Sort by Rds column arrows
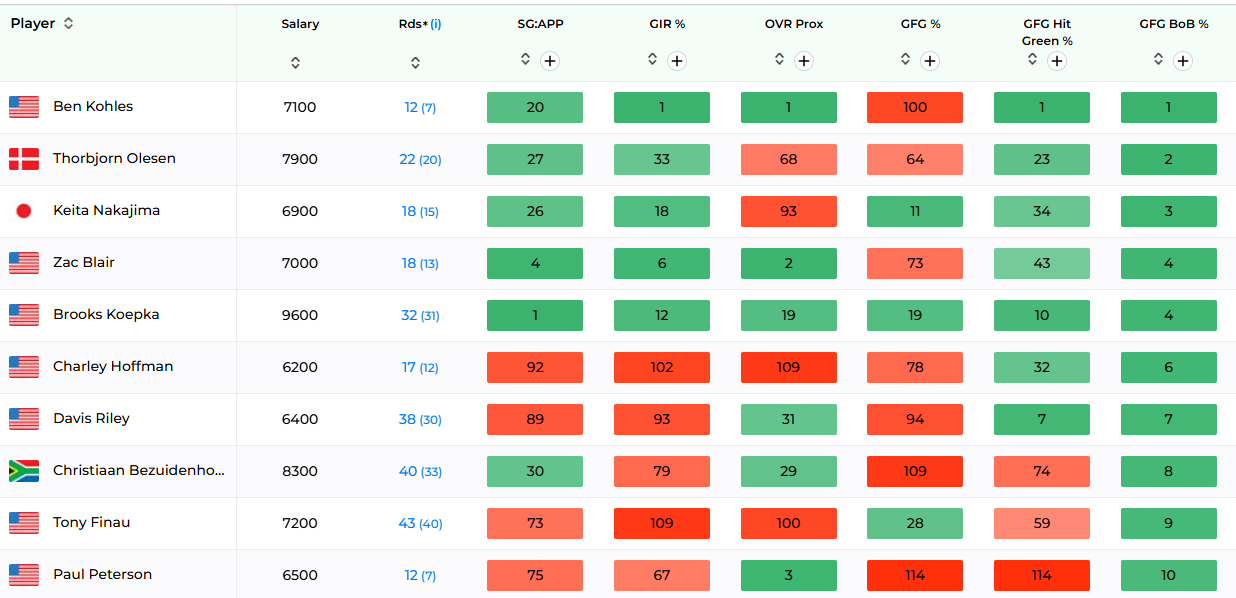 click(415, 63)
